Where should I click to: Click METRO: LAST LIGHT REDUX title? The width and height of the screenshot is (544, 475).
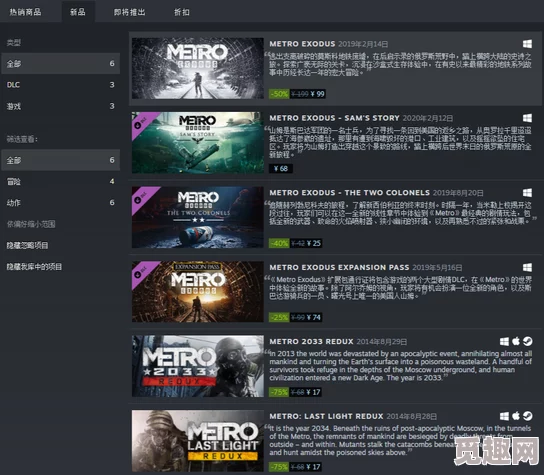[x=326, y=416]
